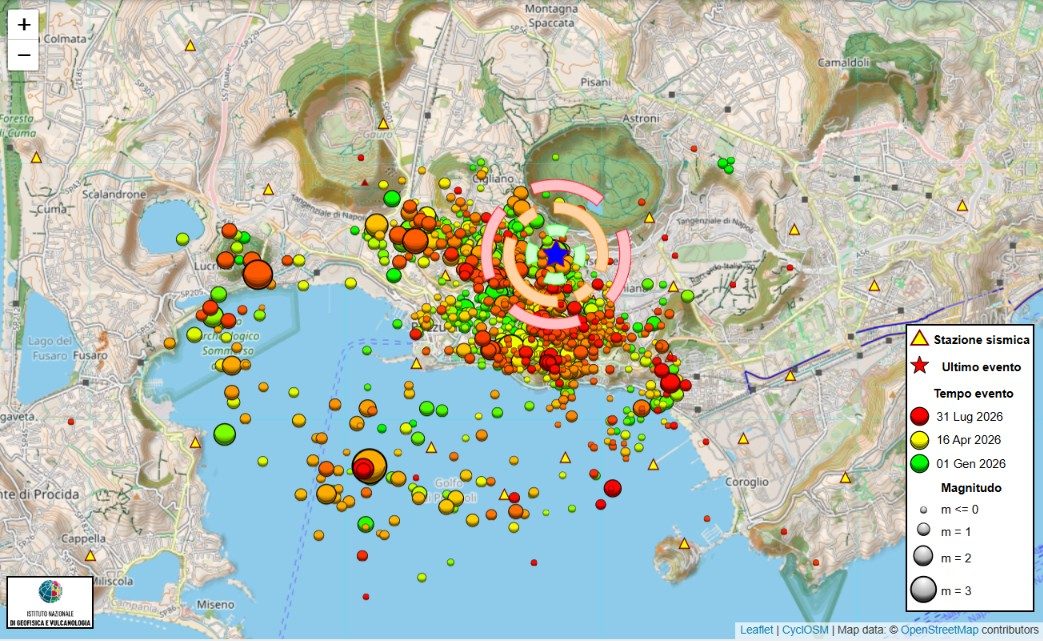1043x641 pixels.
Task: Select the blue star epicenter marker
Action: [555, 254]
